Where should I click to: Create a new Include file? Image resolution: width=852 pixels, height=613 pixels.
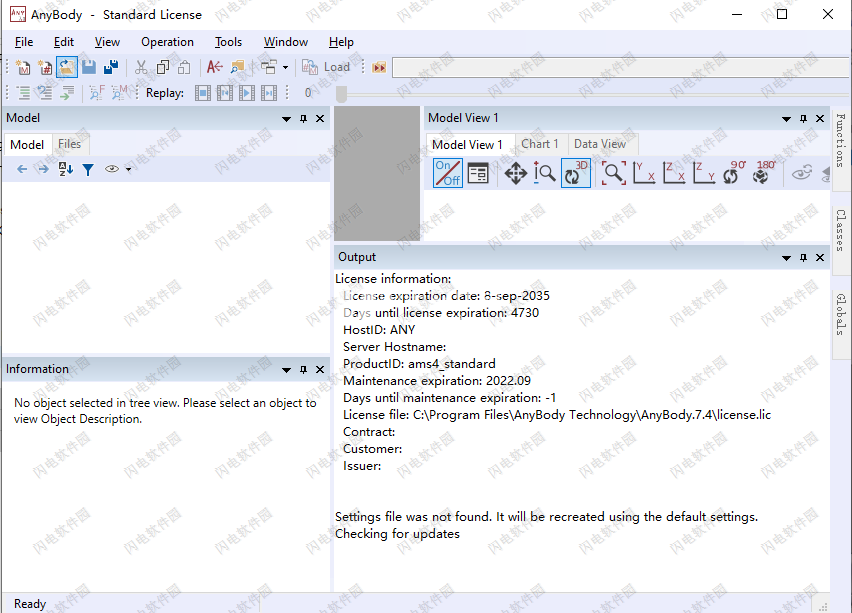[x=45, y=67]
